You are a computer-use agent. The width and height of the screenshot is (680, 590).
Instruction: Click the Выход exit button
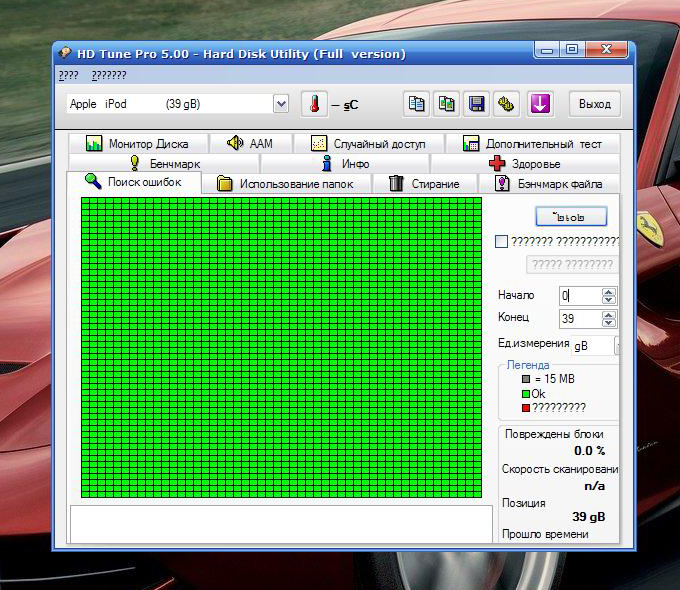(594, 104)
